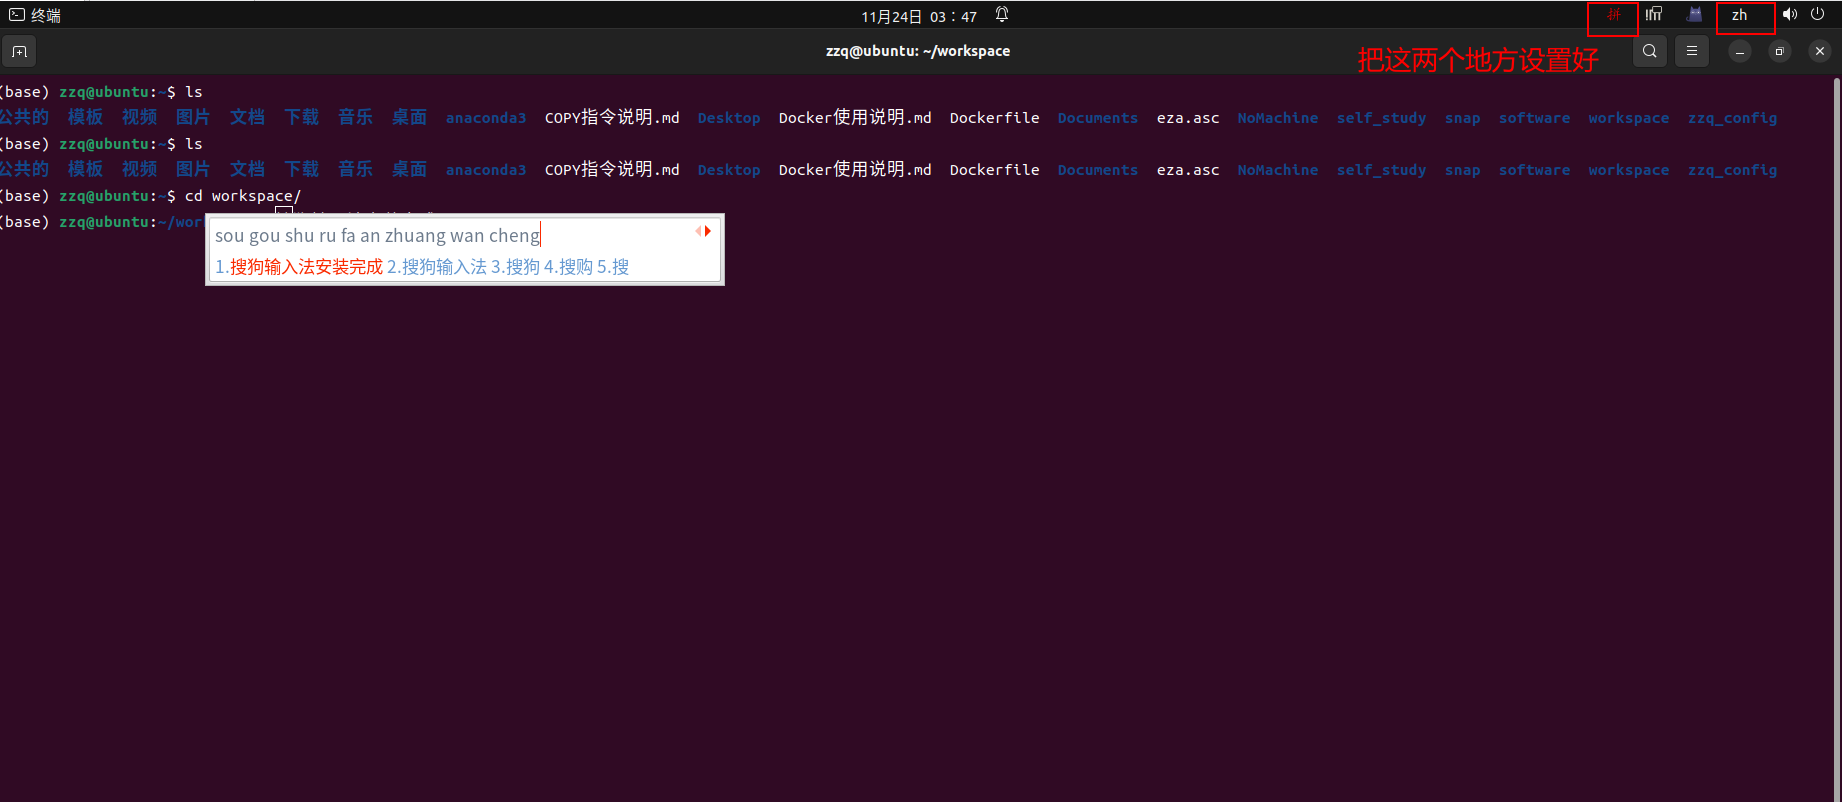Open the NoMachine tray icon

[1654, 14]
